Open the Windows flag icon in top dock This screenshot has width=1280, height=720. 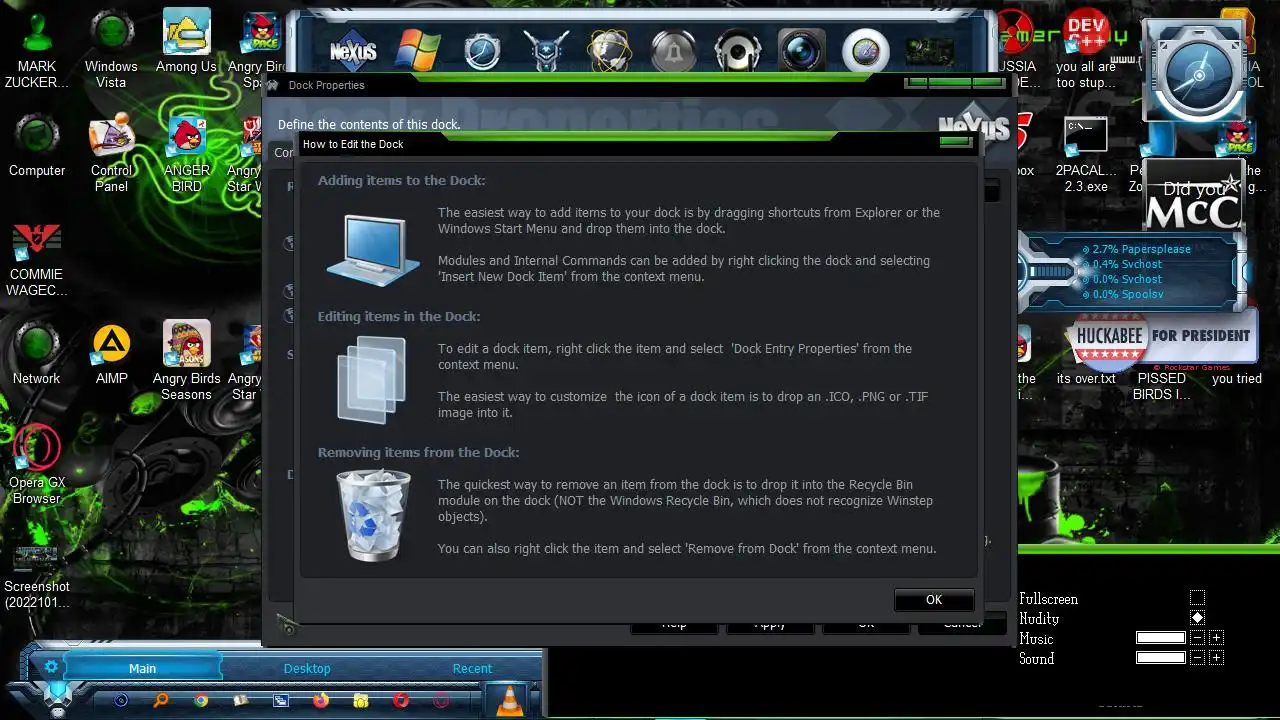point(418,50)
